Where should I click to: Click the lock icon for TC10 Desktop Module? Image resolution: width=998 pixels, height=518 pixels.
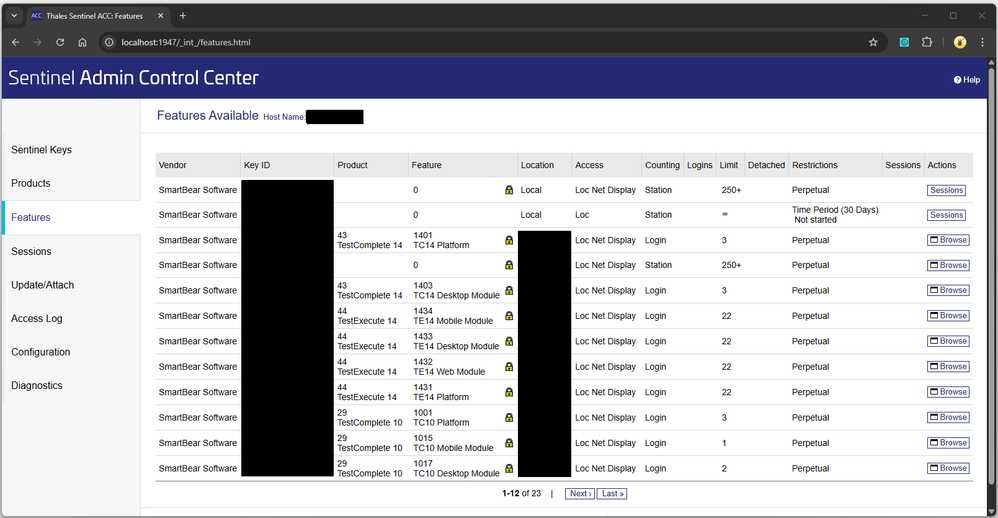509,468
